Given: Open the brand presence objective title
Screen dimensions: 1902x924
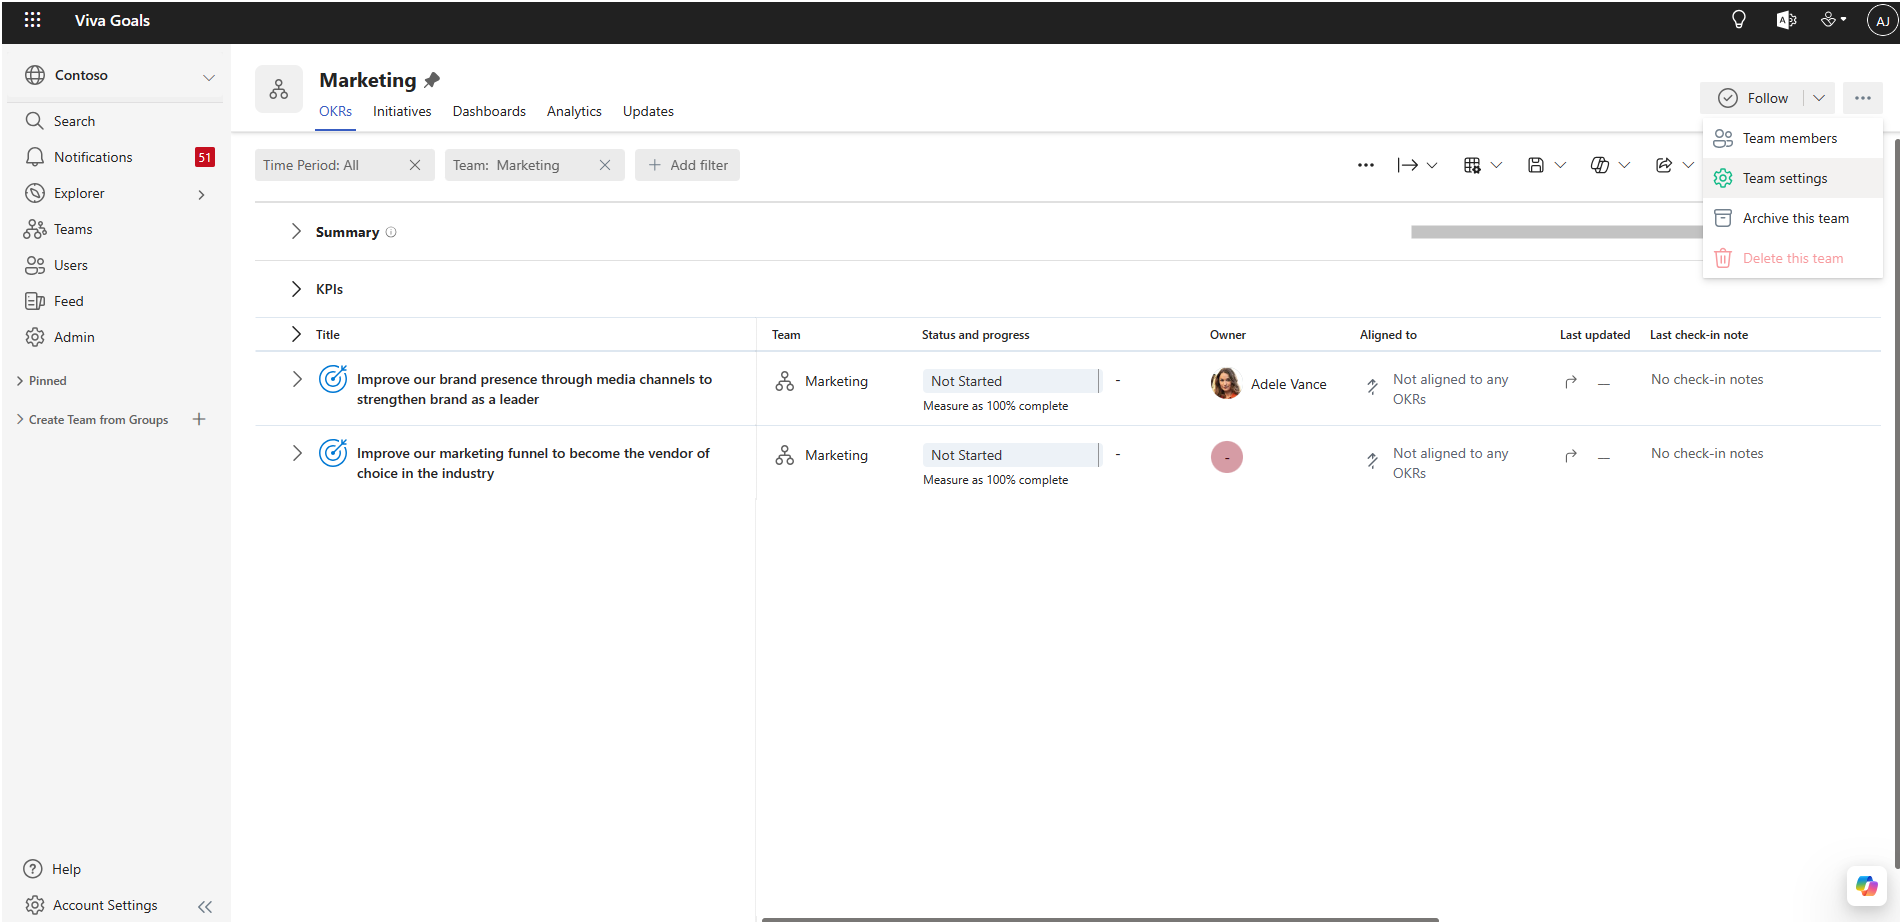Looking at the screenshot, I should tap(534, 389).
